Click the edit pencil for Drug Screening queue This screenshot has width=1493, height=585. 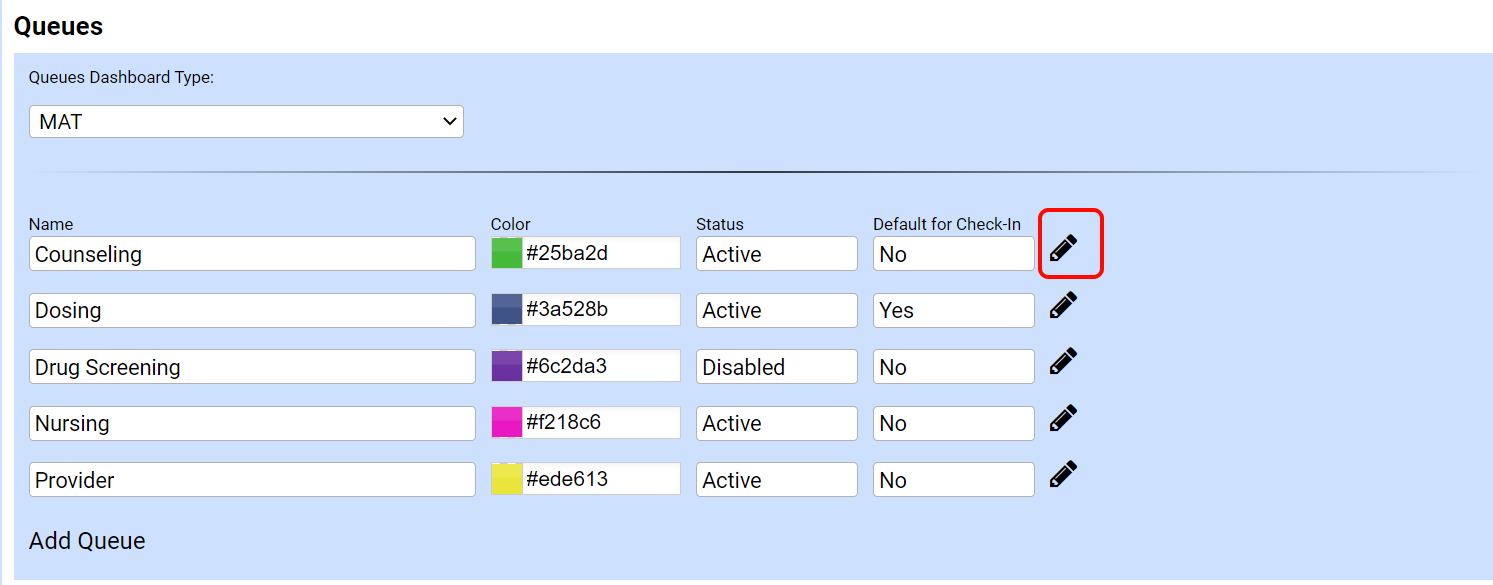coord(1064,360)
